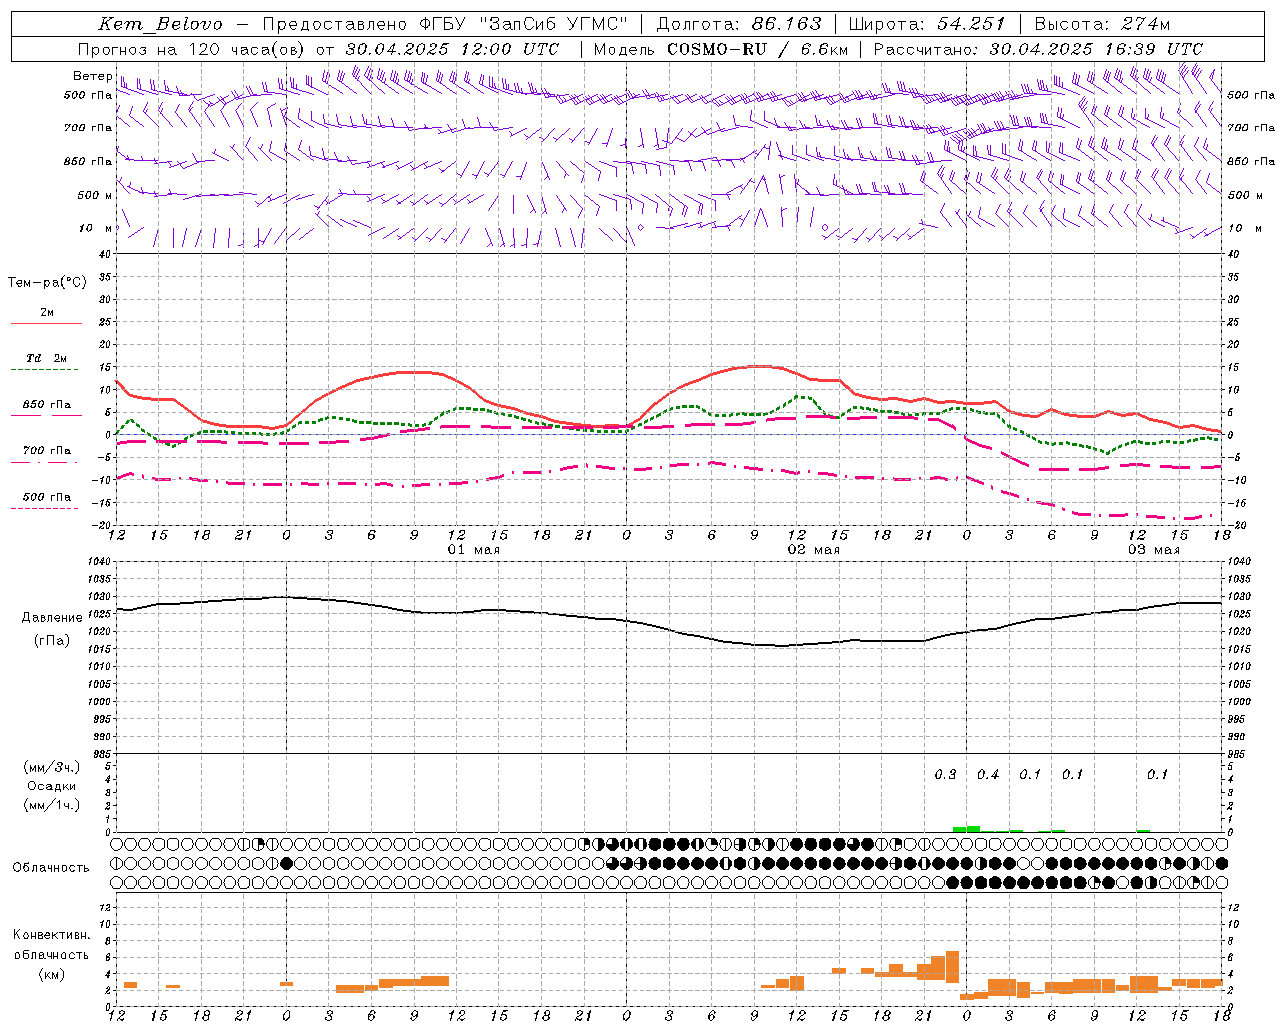The width and height of the screenshot is (1280, 1024).
Task: Select the Широта: 54.251 latitude value
Action: click(x=927, y=24)
